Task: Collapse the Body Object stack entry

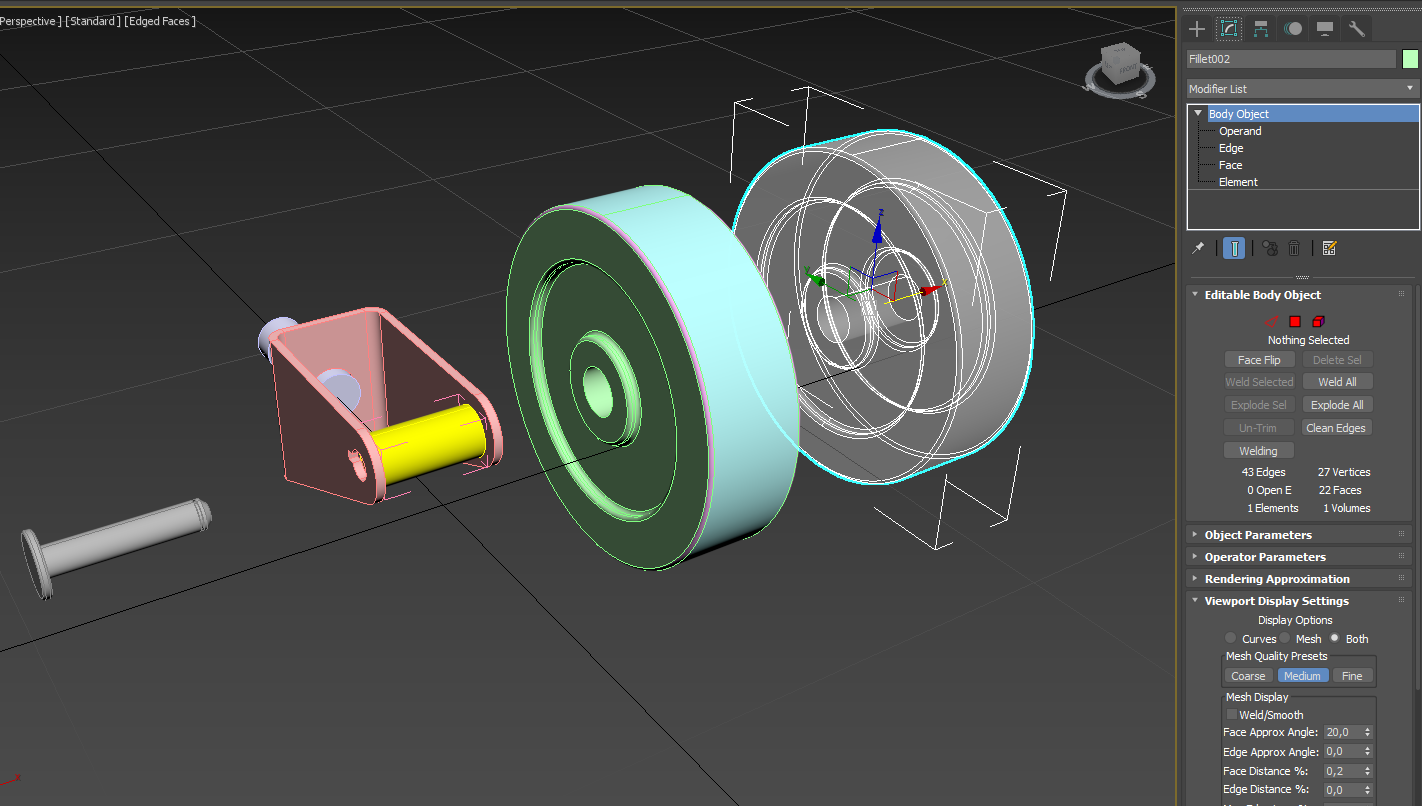Action: [1197, 113]
